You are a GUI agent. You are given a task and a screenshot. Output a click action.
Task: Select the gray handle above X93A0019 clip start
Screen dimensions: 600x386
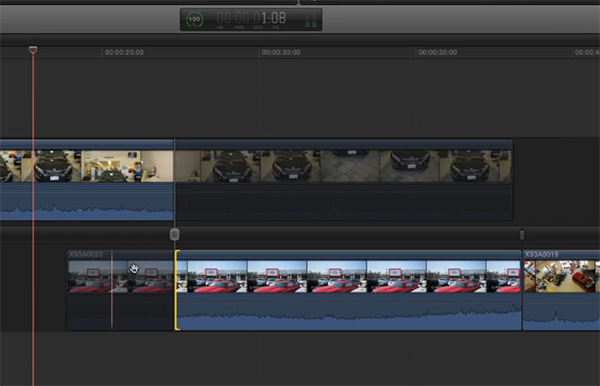pos(522,235)
